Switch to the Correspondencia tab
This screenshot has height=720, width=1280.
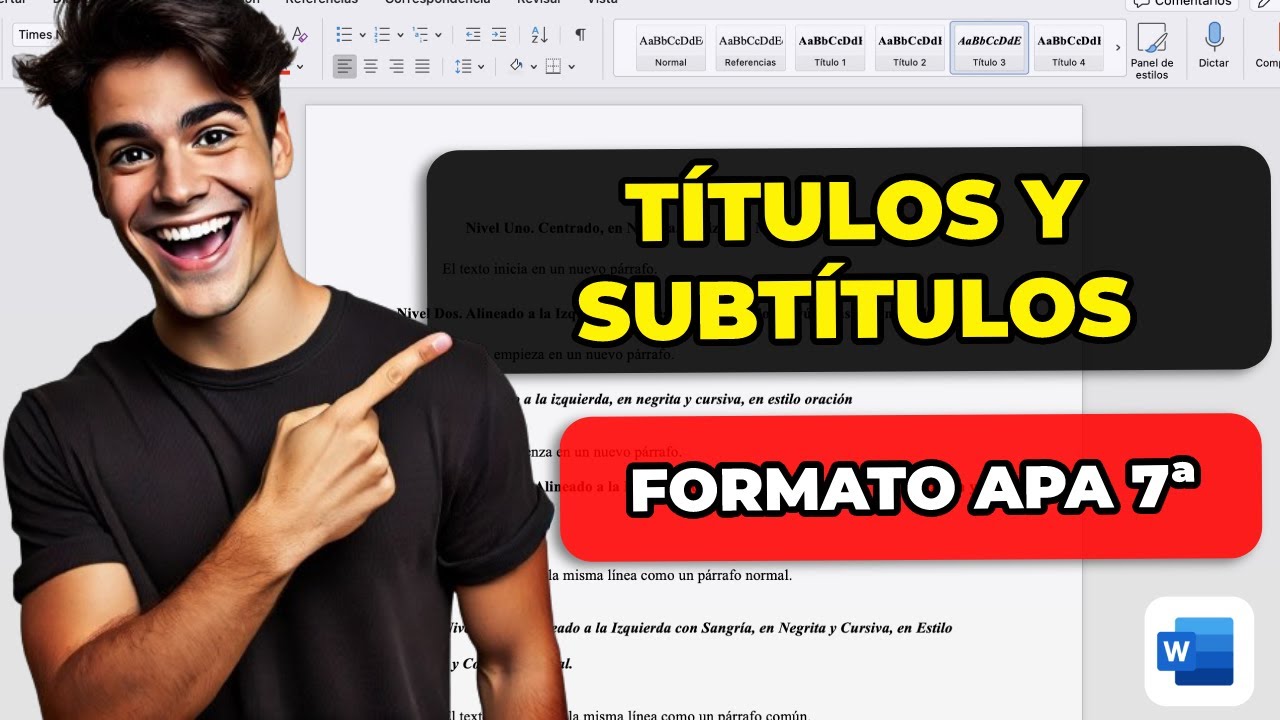(437, 2)
